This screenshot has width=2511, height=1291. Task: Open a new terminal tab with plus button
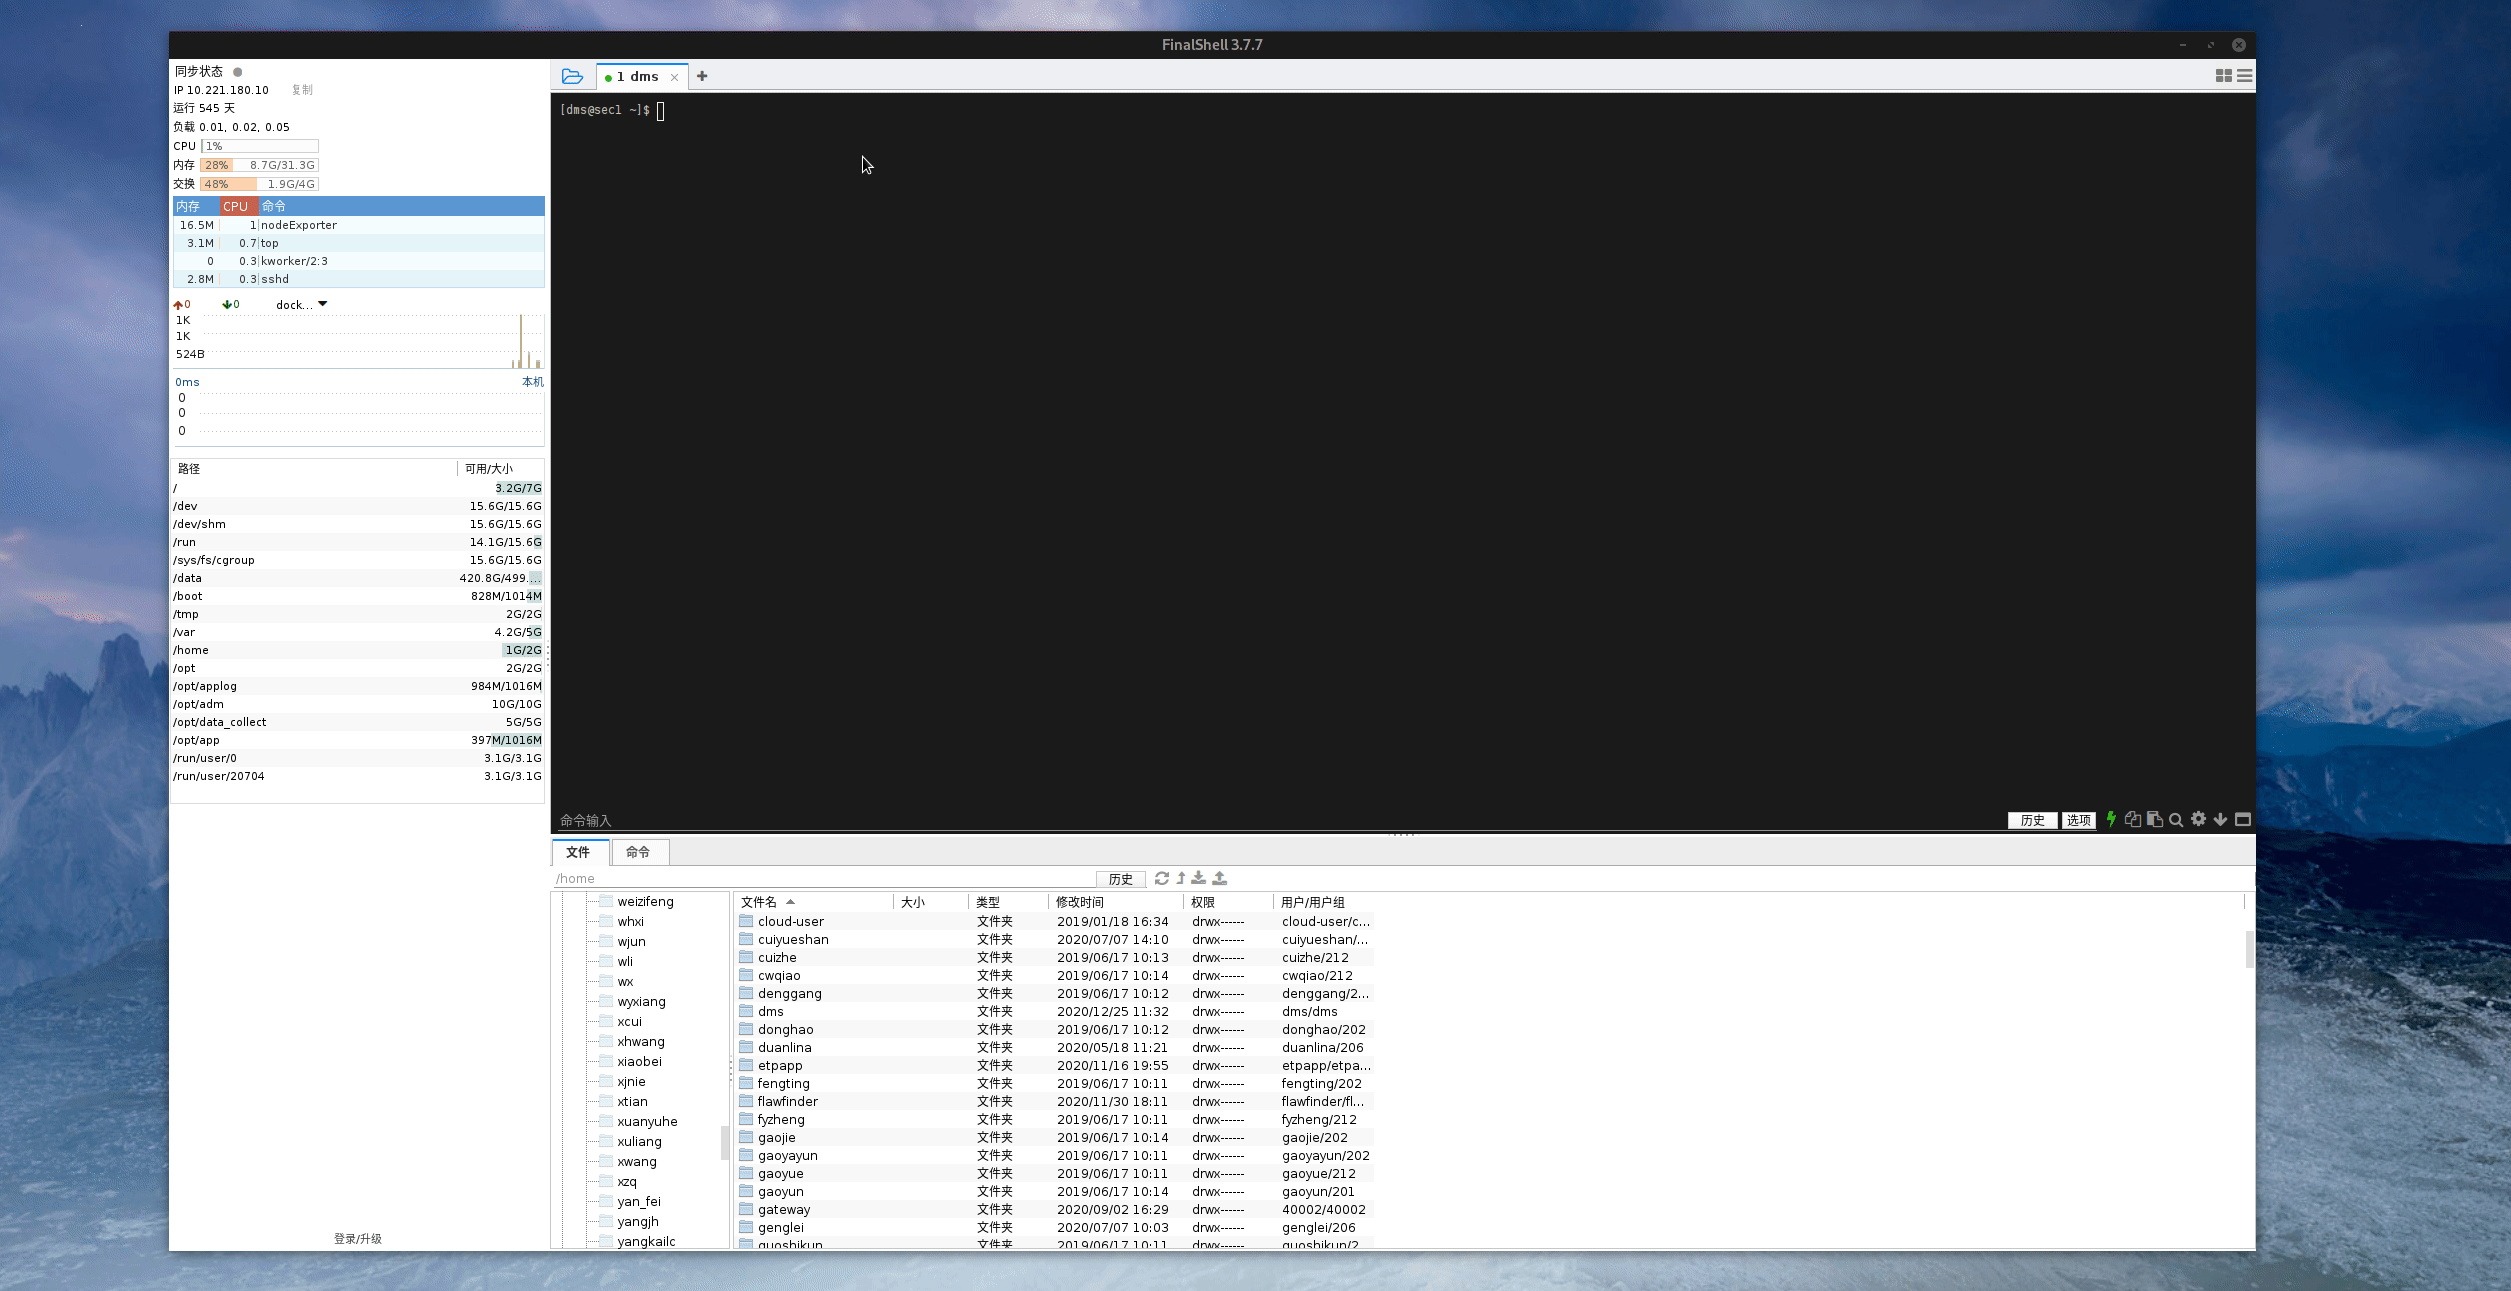702,76
